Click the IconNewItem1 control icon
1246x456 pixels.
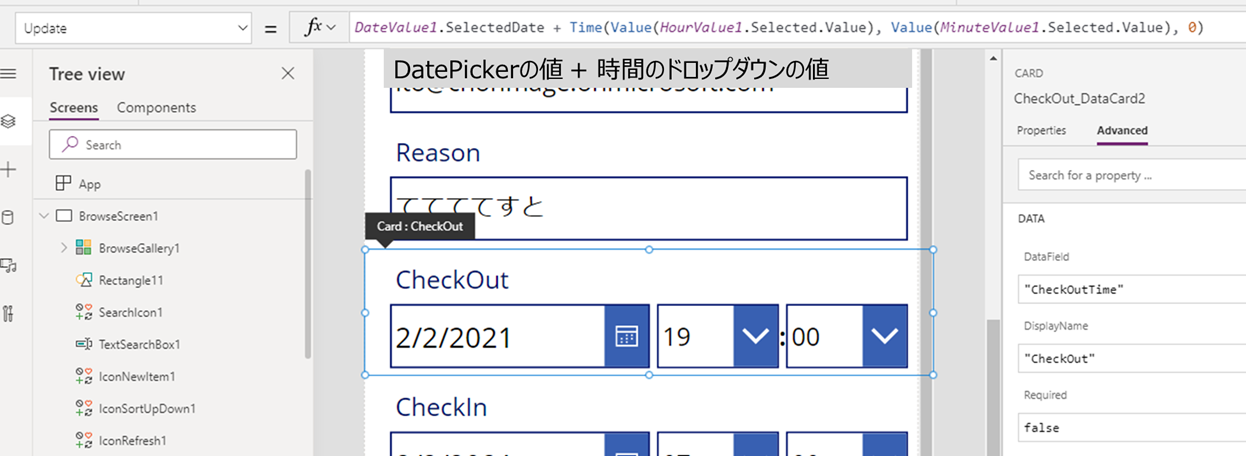tap(84, 376)
